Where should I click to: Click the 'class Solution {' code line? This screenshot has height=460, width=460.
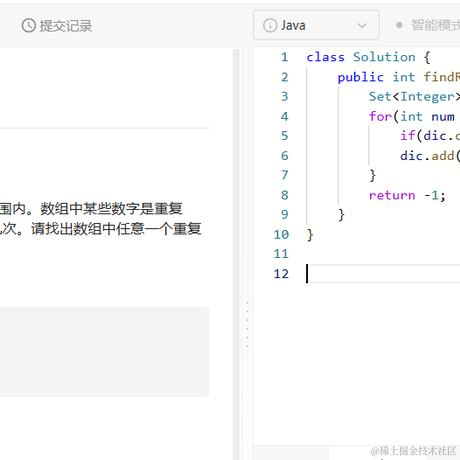tap(368, 57)
